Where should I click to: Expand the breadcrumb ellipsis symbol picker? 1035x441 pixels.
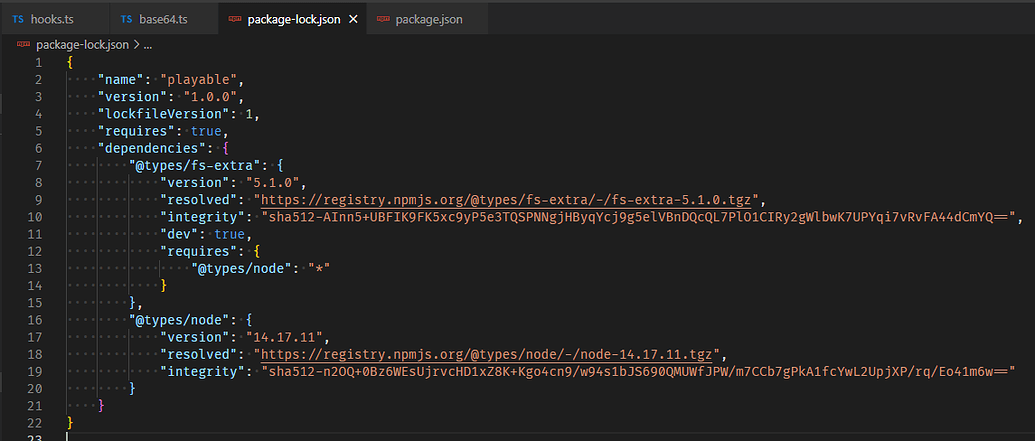tap(147, 45)
